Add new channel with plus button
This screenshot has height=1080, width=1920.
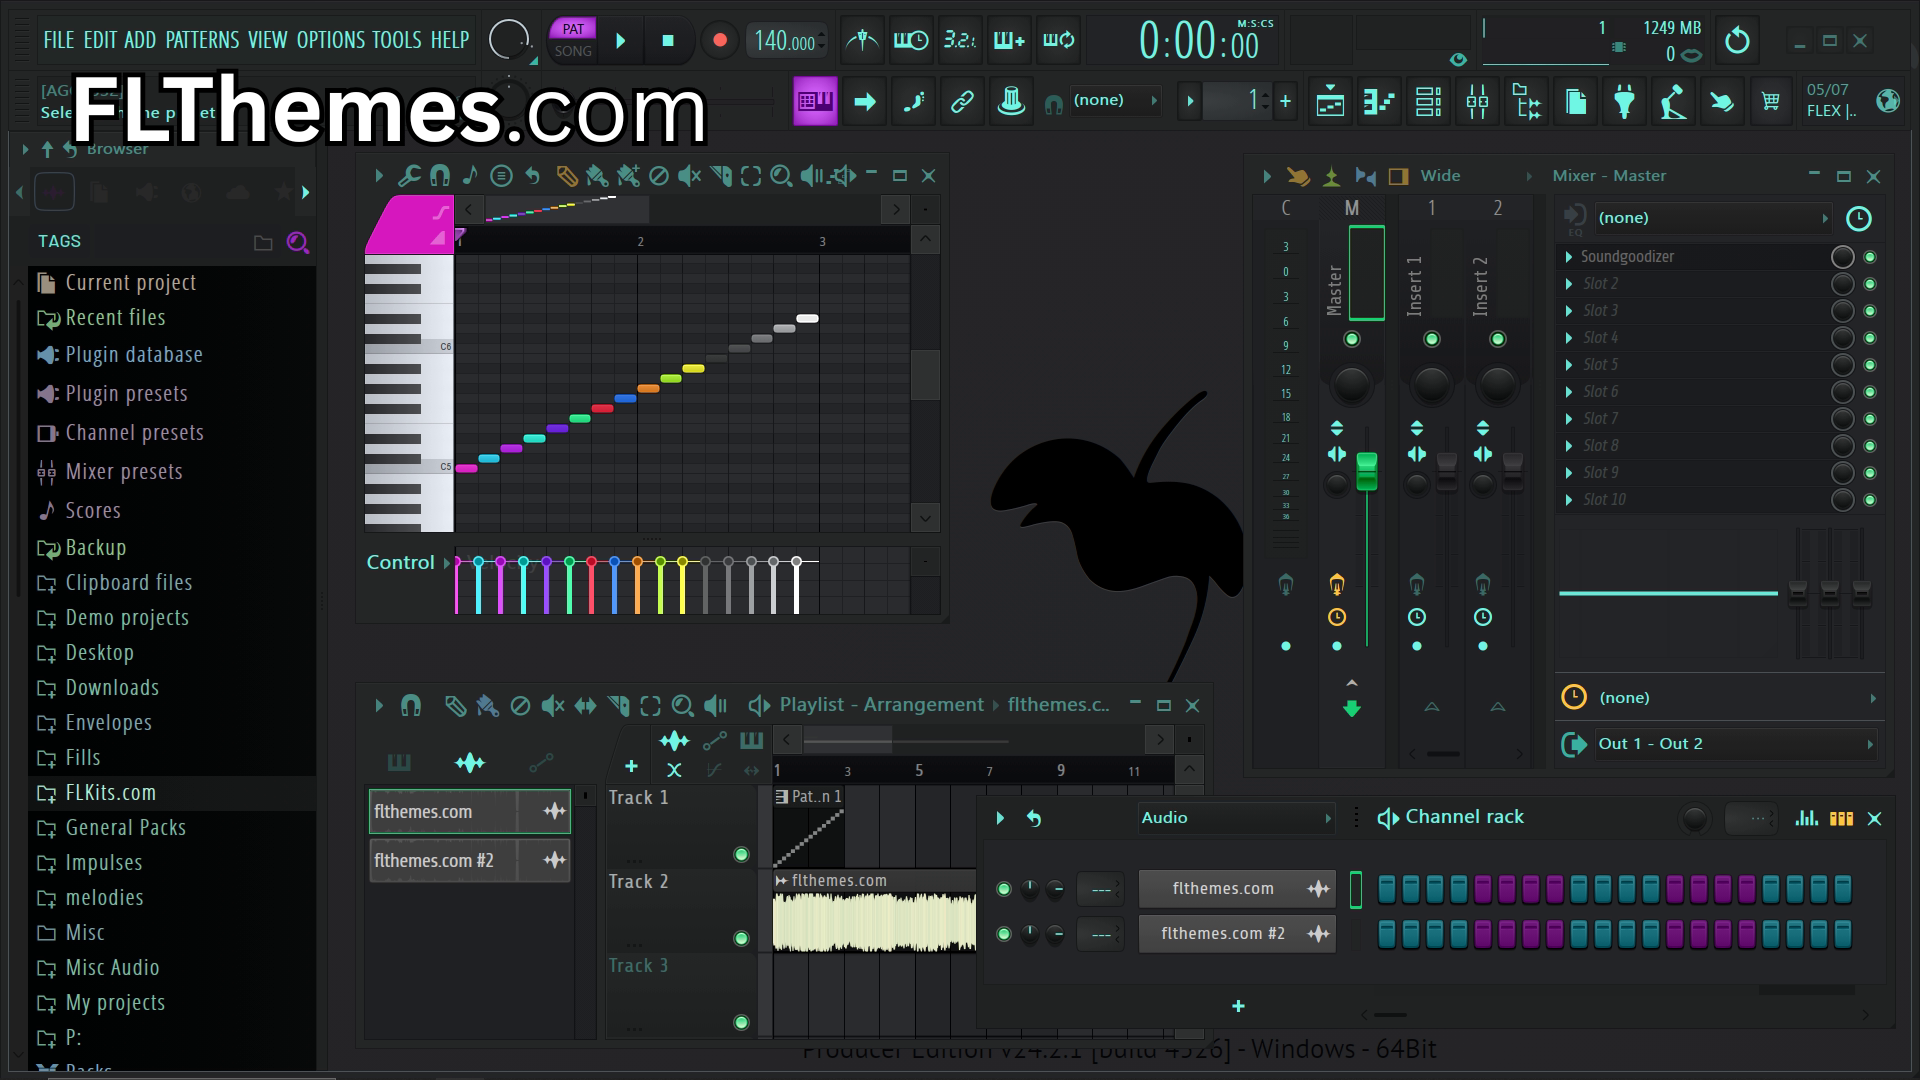1238,1007
